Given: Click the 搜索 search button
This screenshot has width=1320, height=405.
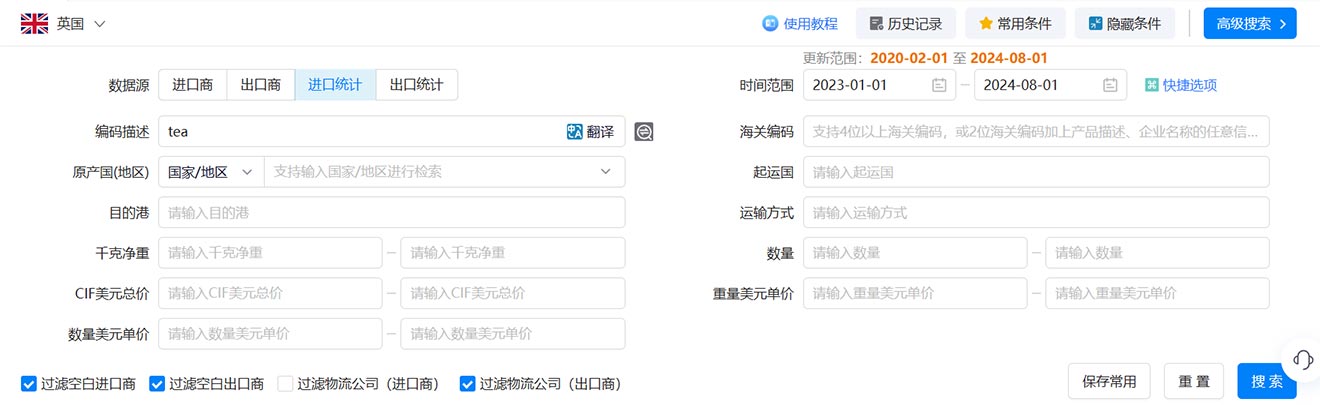Looking at the screenshot, I should [1267, 381].
